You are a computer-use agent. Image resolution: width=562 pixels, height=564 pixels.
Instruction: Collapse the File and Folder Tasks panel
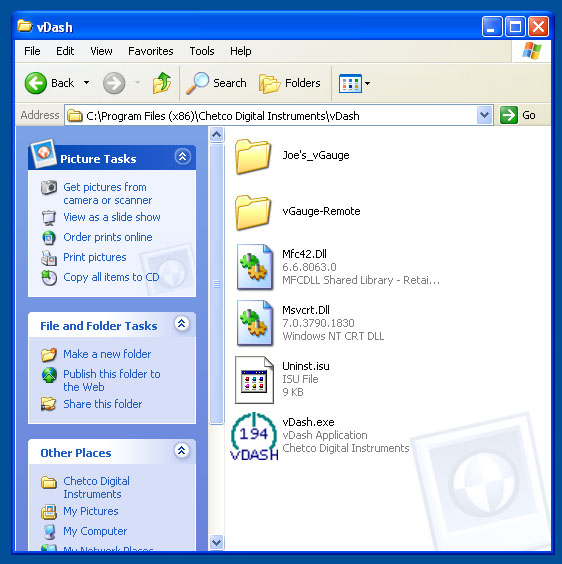[182, 323]
